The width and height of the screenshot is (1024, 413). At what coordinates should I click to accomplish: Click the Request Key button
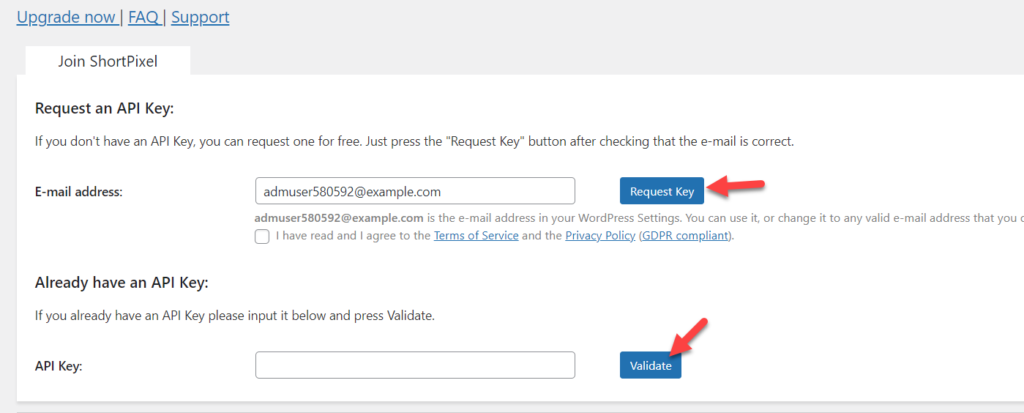tap(662, 191)
